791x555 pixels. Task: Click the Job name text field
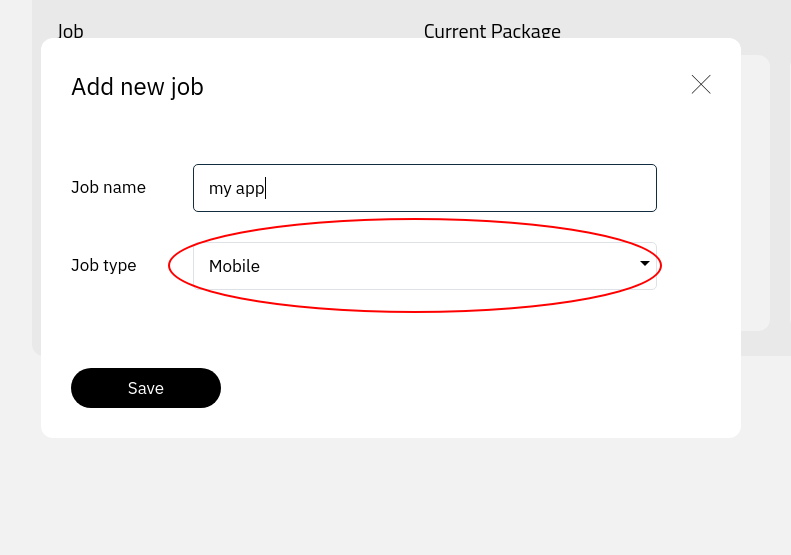pyautogui.click(x=424, y=188)
